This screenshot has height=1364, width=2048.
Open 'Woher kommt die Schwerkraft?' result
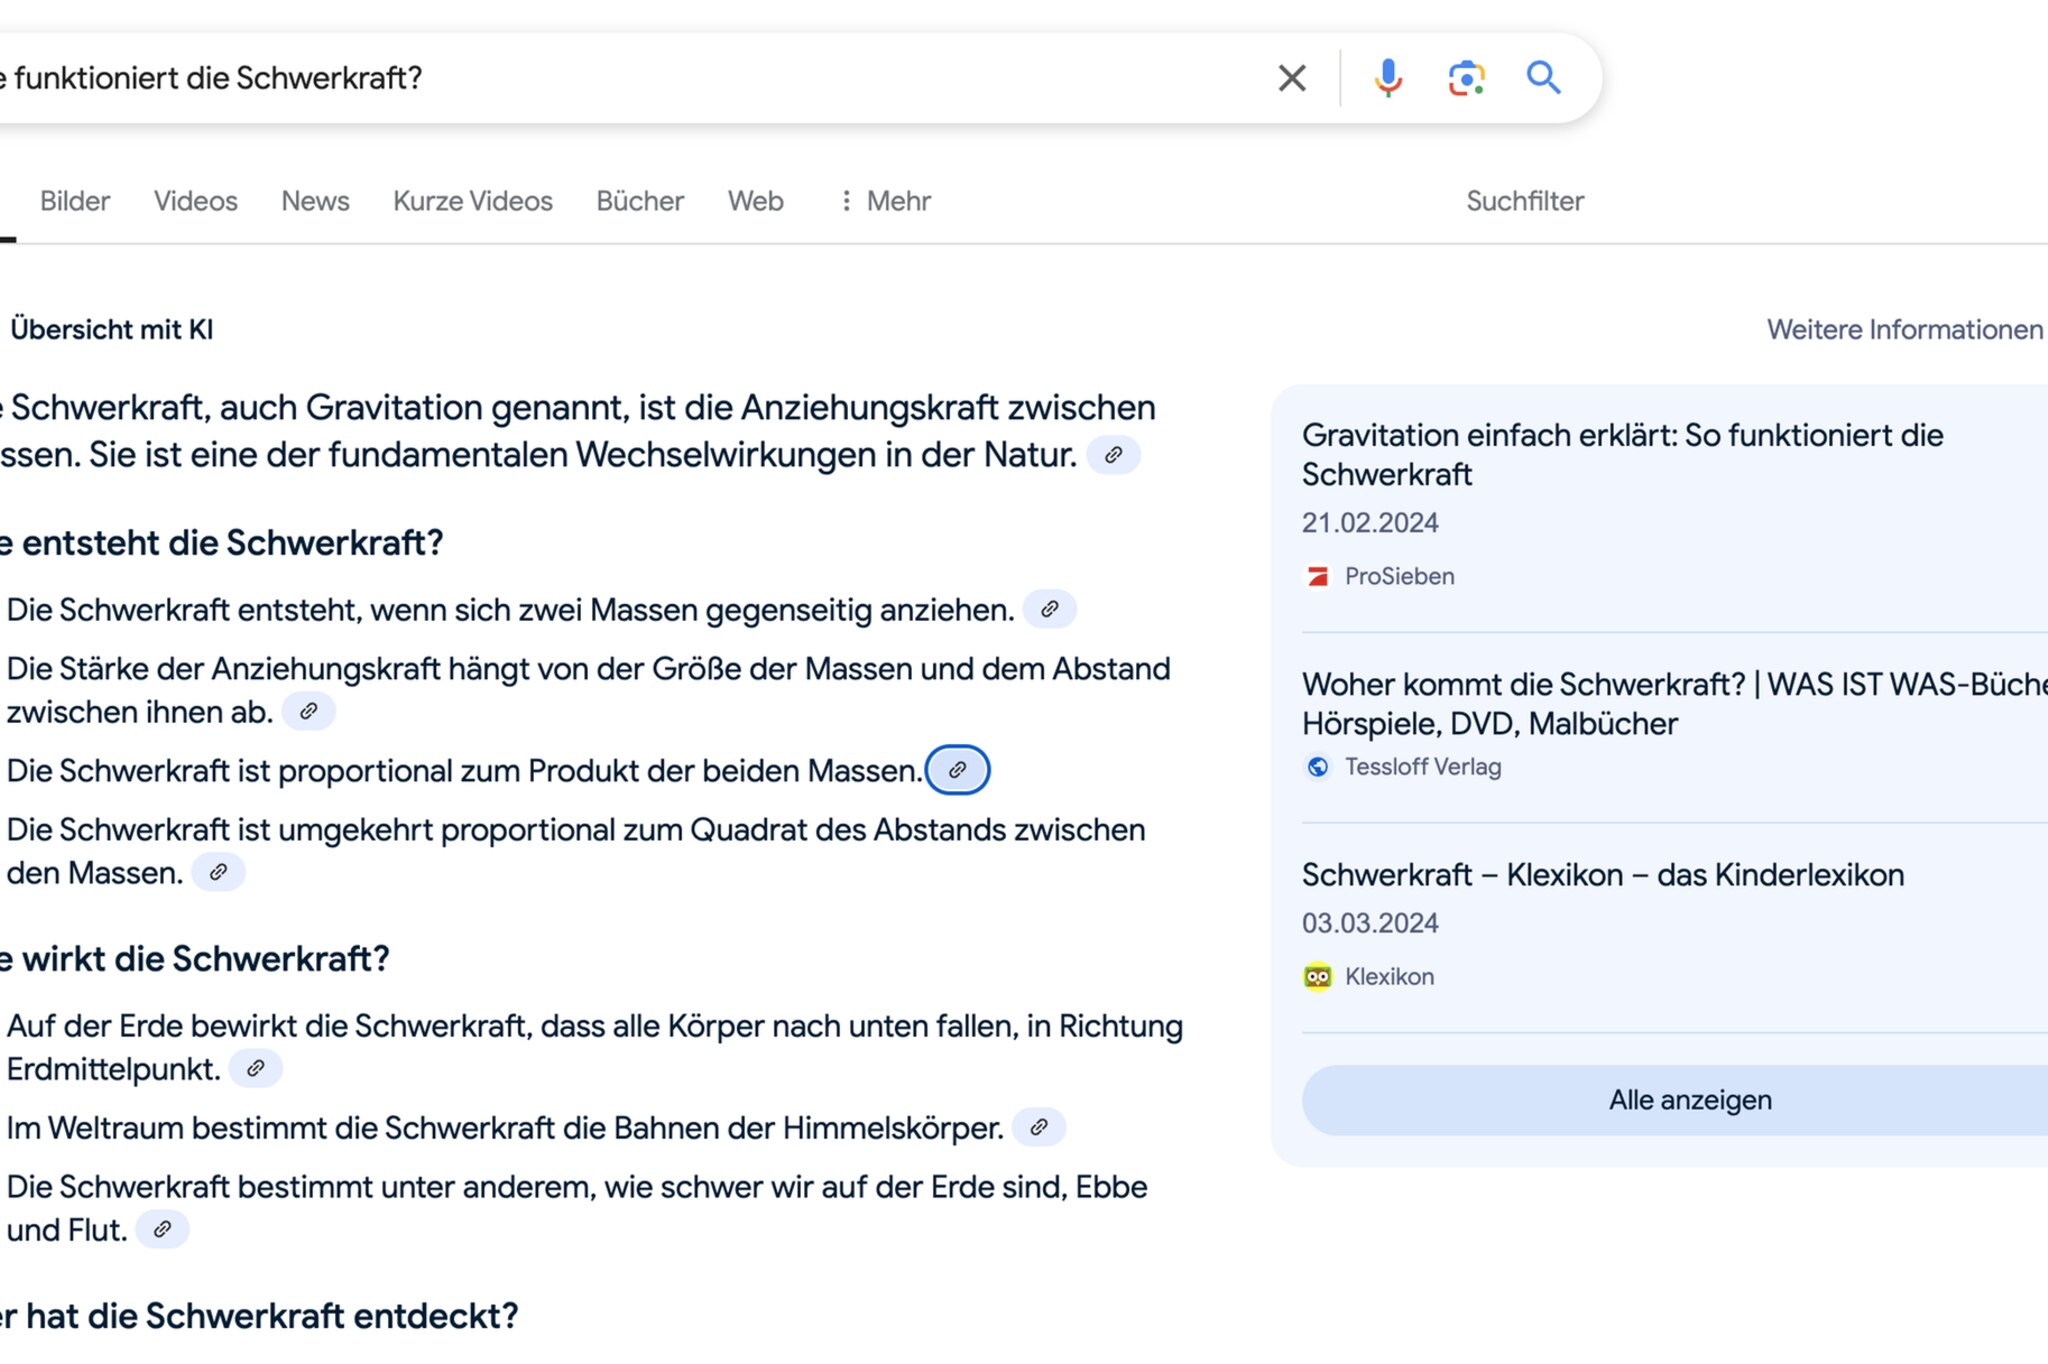pos(1674,703)
